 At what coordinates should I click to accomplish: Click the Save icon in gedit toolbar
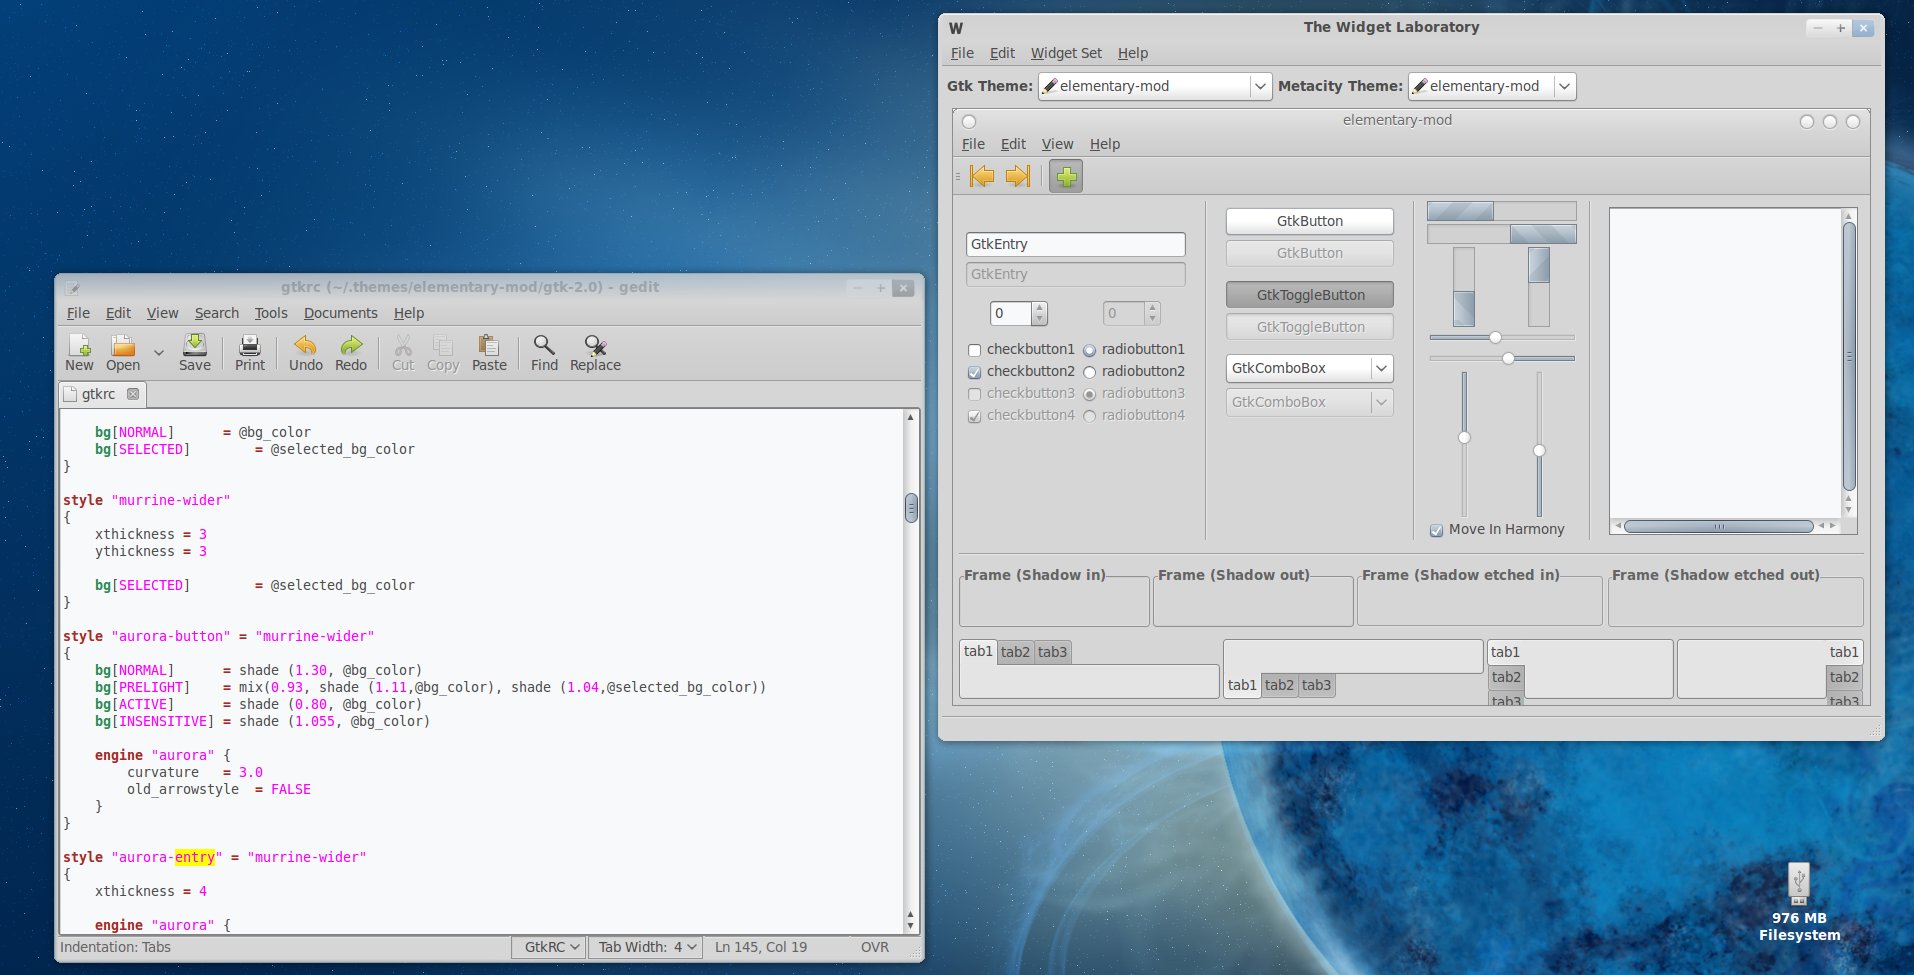click(x=194, y=345)
